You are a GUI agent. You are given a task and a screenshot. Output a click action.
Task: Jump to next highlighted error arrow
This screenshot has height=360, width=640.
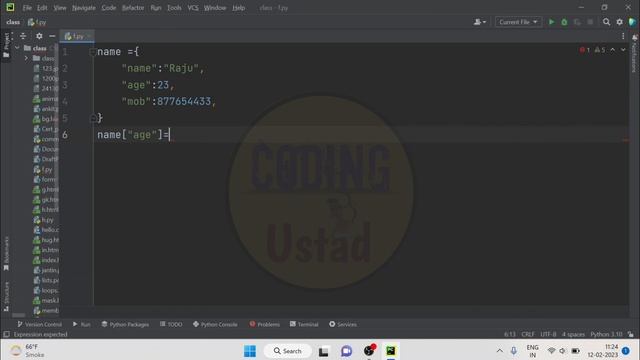(623, 50)
